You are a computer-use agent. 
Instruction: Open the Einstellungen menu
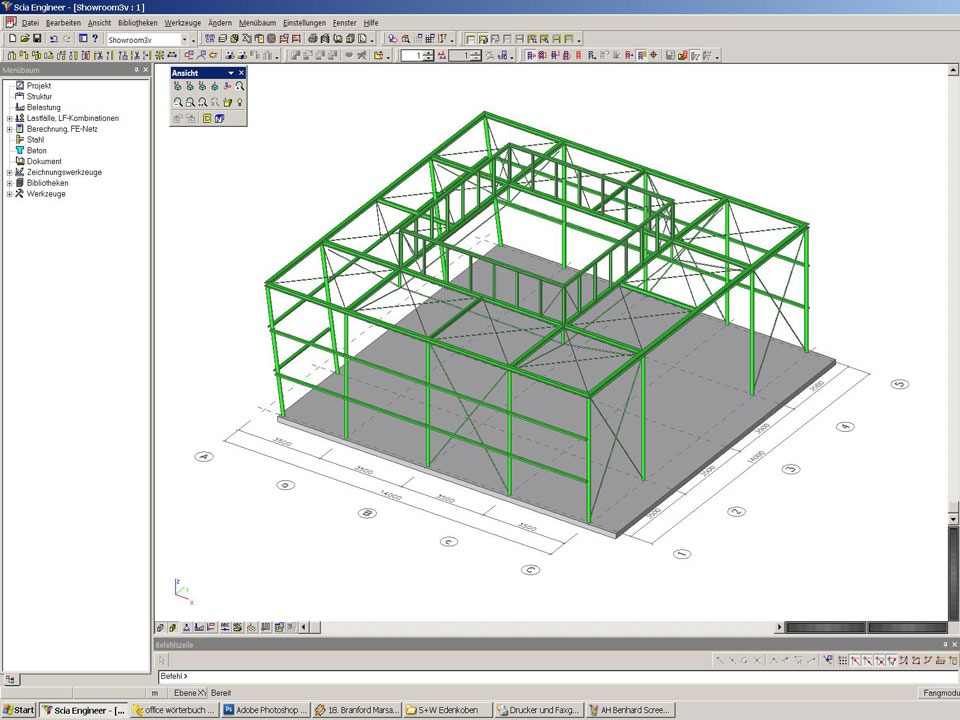pos(304,22)
